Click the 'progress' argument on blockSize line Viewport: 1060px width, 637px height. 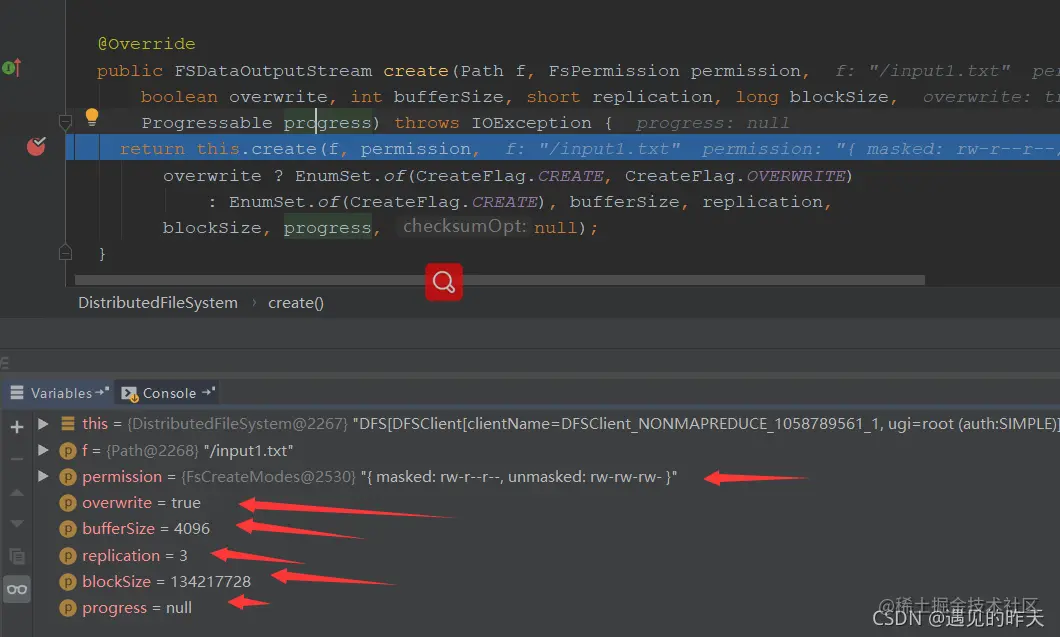pos(327,229)
